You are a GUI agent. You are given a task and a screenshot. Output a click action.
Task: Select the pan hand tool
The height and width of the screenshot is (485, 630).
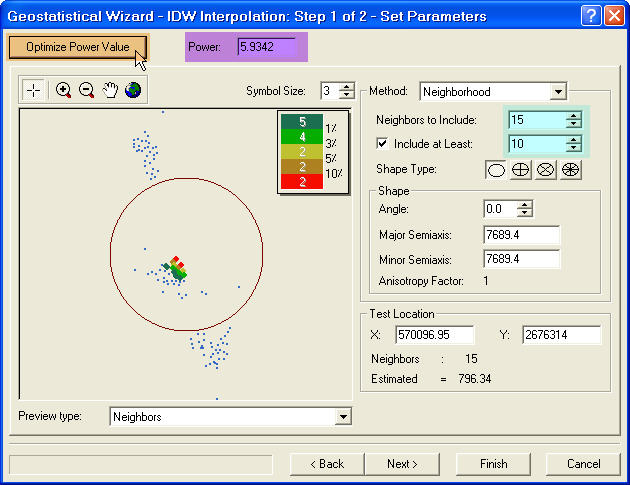(110, 90)
